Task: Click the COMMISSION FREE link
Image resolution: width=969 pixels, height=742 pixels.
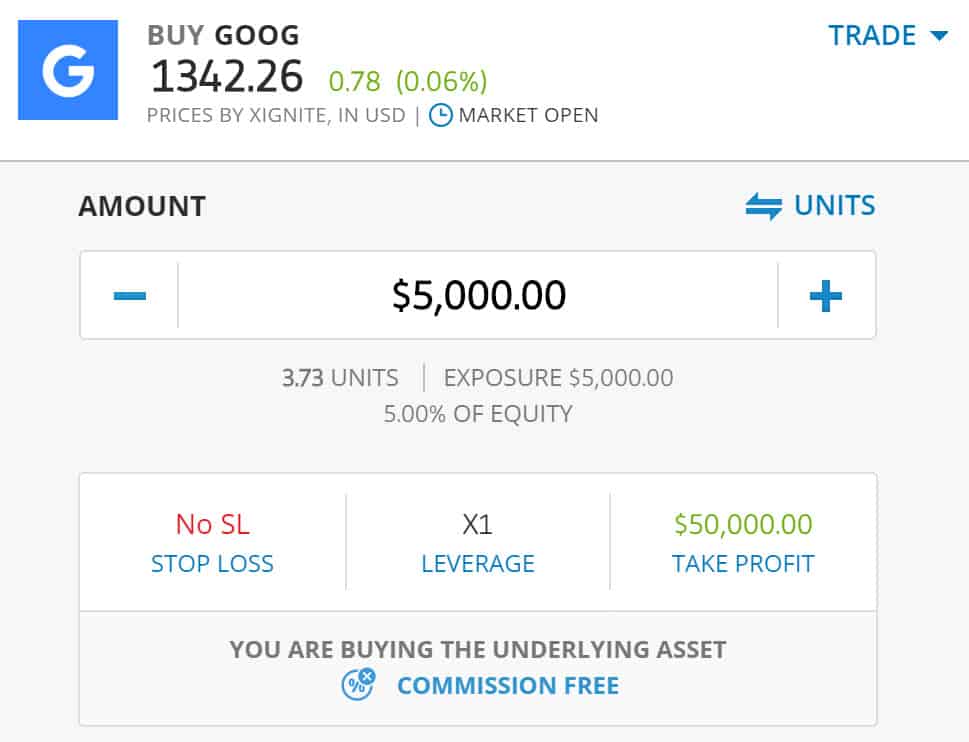Action: click(508, 685)
